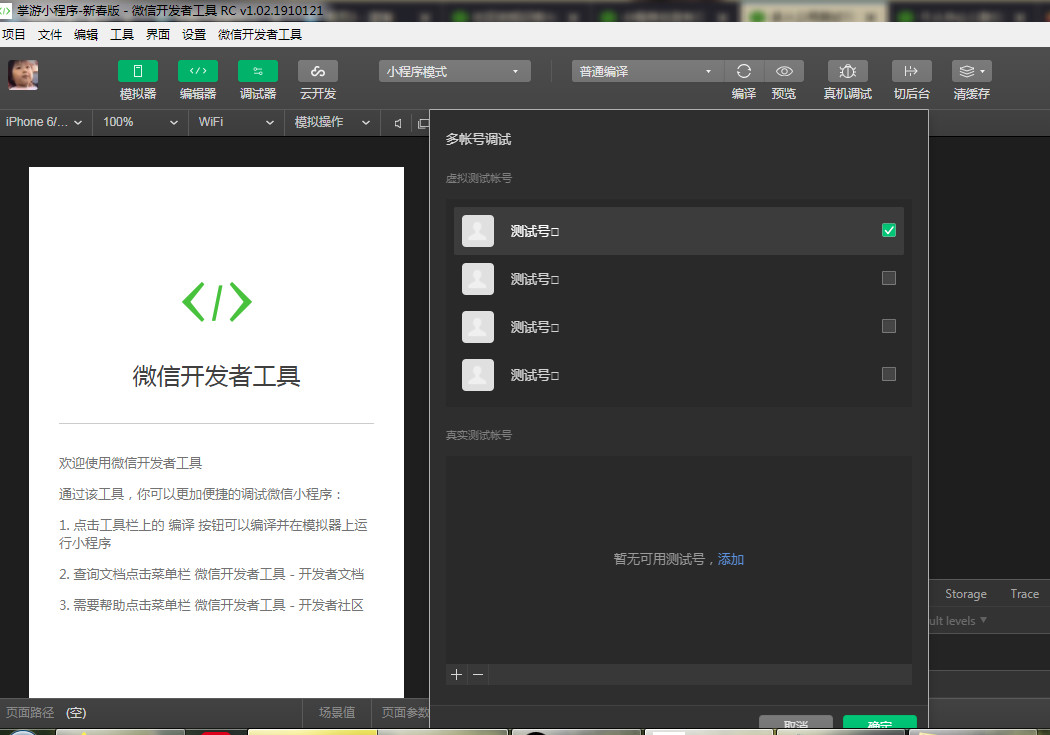Open the 云开发 cloud development console
Image resolution: width=1050 pixels, height=735 pixels.
pyautogui.click(x=318, y=71)
